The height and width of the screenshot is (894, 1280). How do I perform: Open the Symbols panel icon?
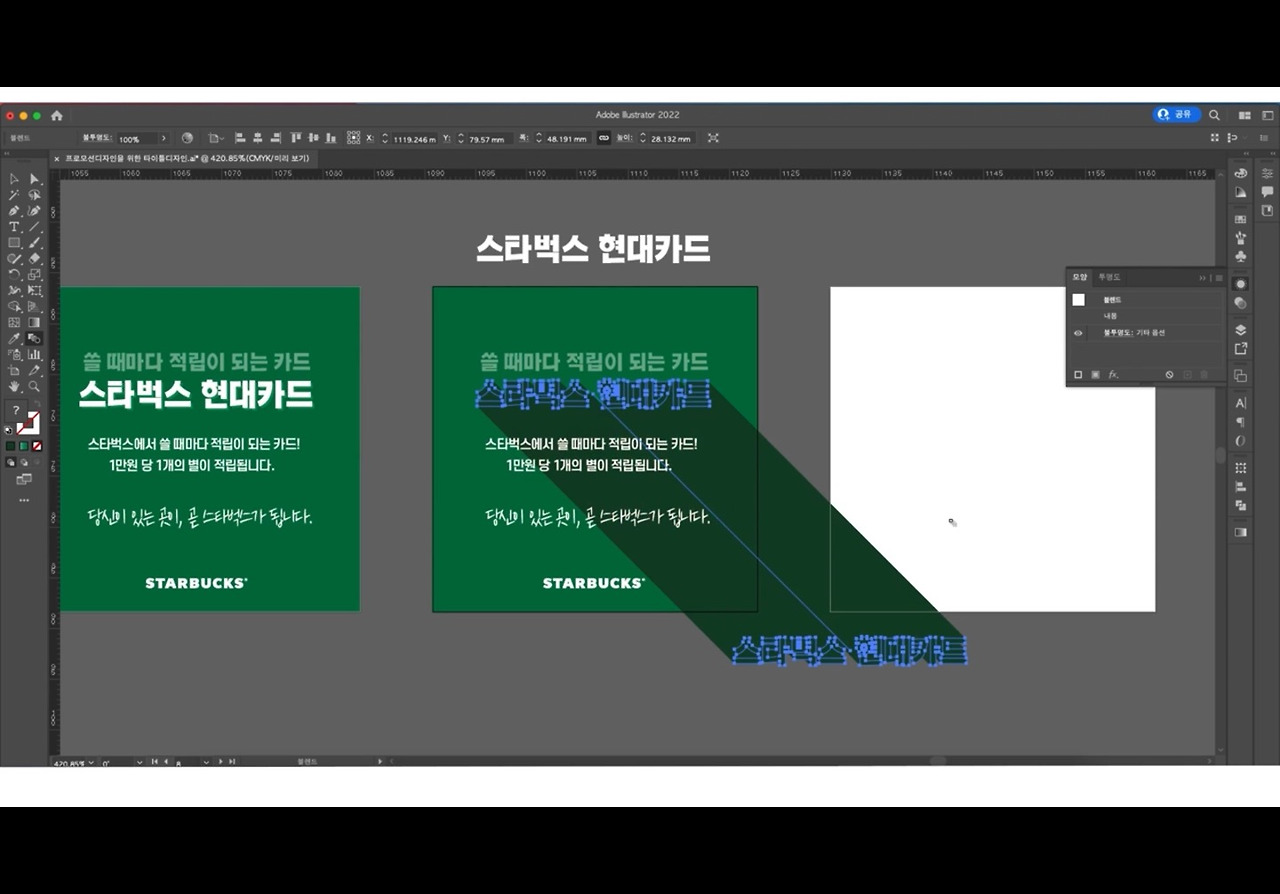tap(1241, 256)
